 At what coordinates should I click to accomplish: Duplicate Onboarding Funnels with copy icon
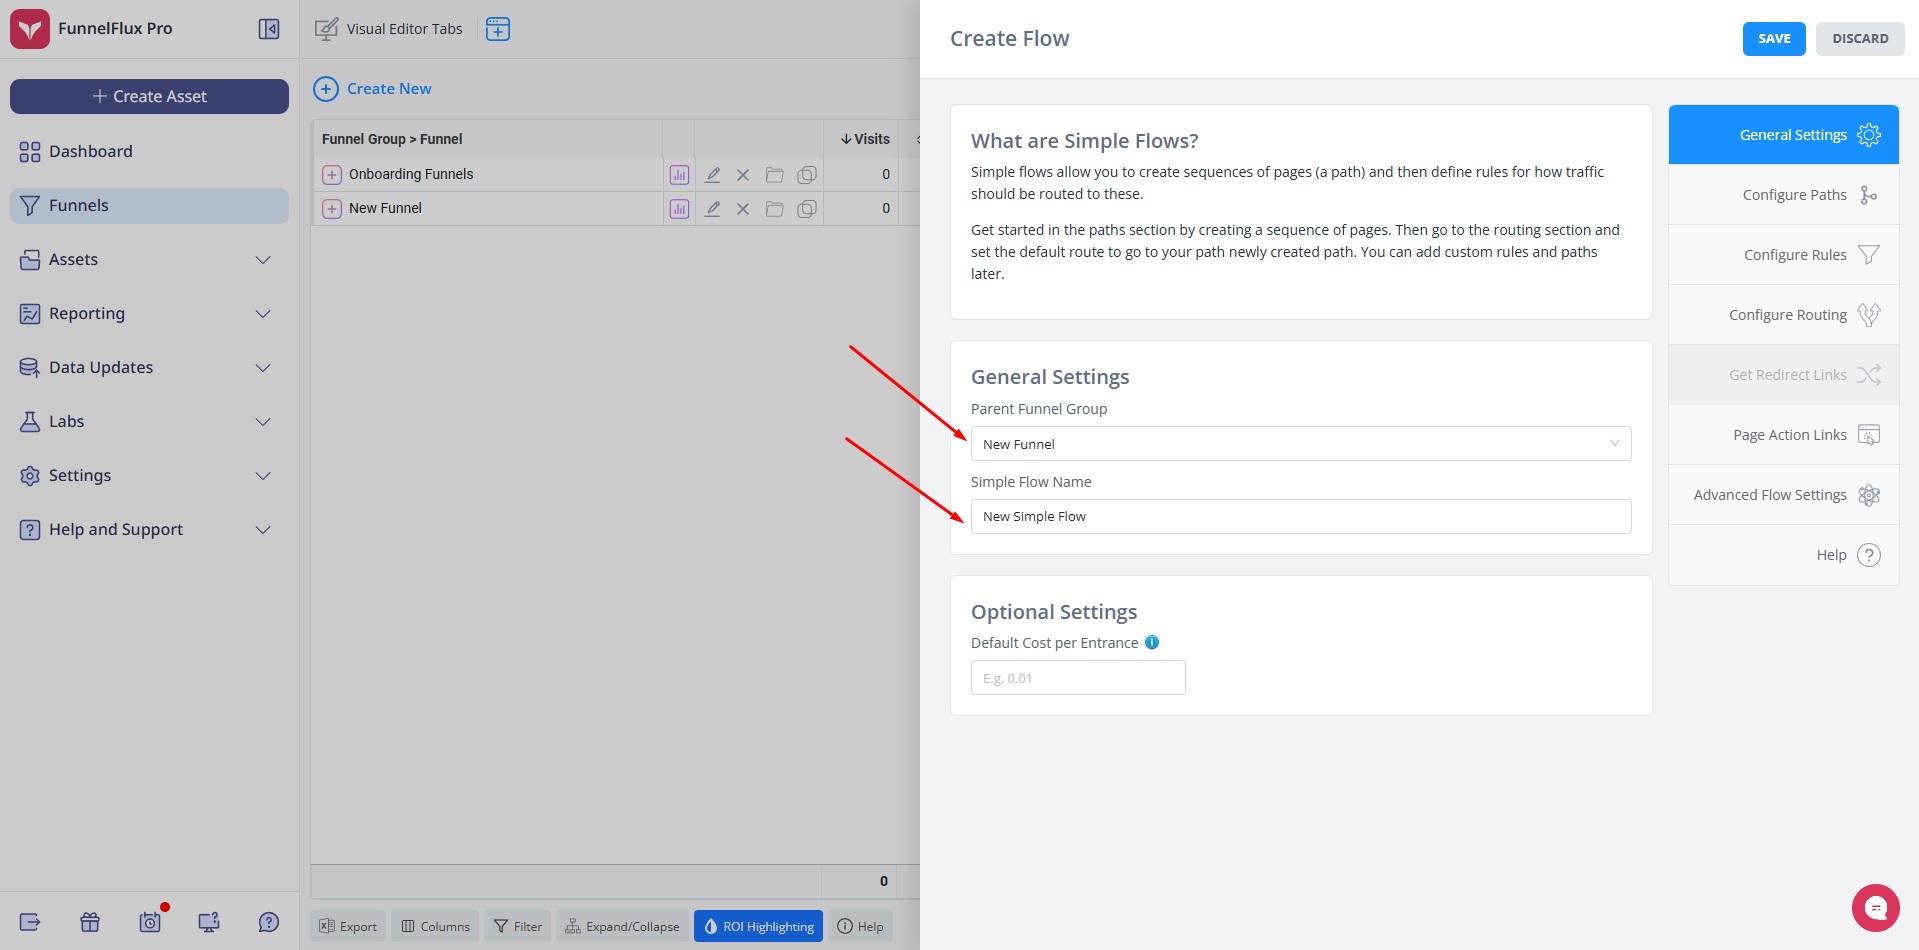pos(807,175)
